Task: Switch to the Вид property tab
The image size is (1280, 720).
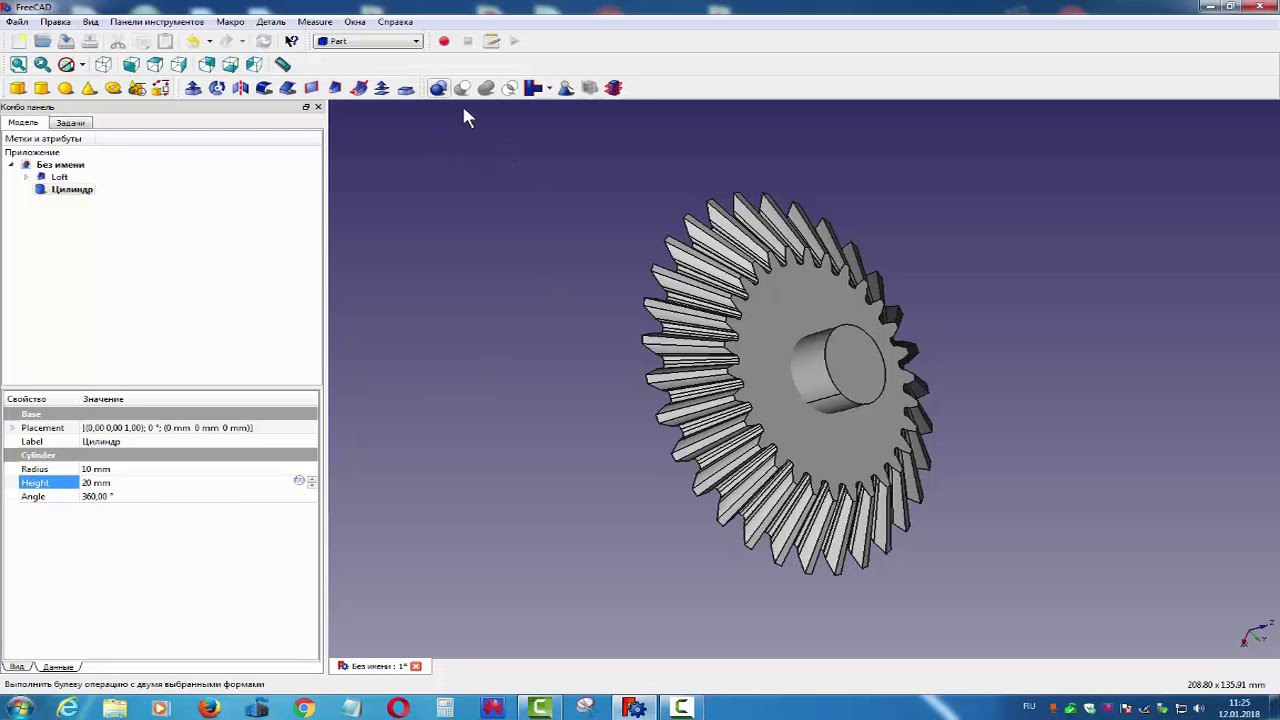Action: (17, 667)
